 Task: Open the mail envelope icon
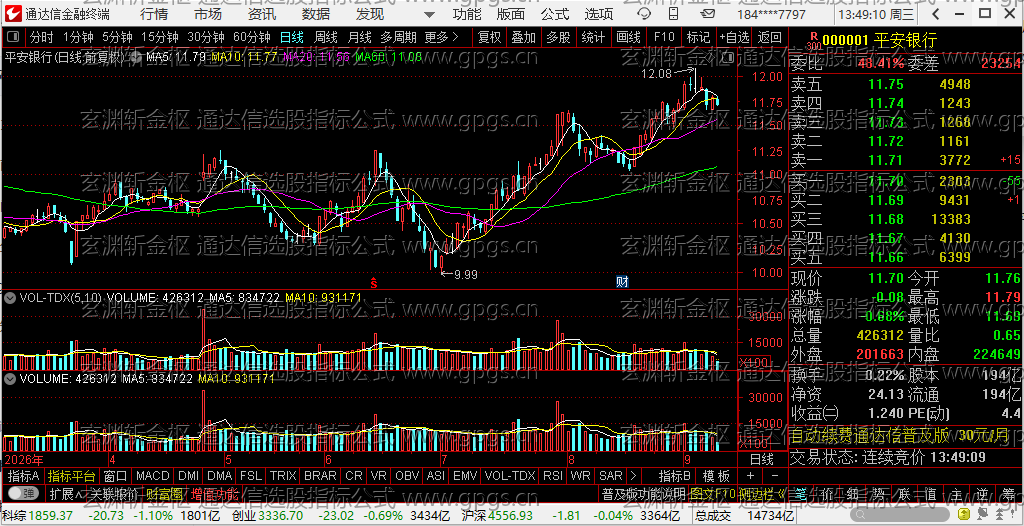pyautogui.click(x=707, y=14)
